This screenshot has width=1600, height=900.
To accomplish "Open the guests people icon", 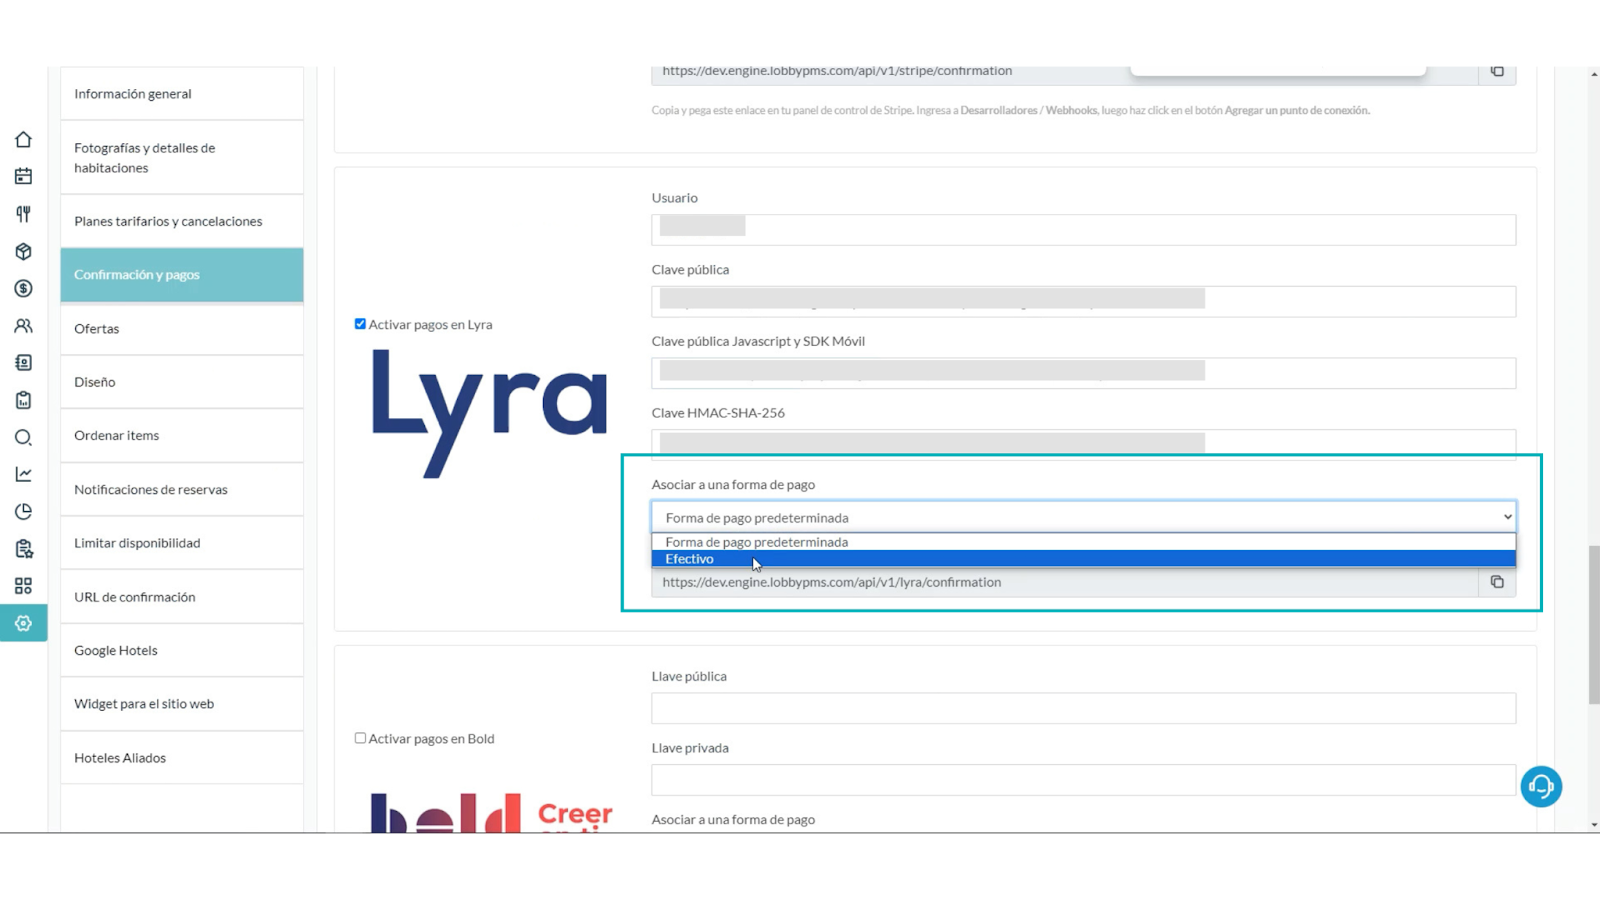I will pos(23,326).
